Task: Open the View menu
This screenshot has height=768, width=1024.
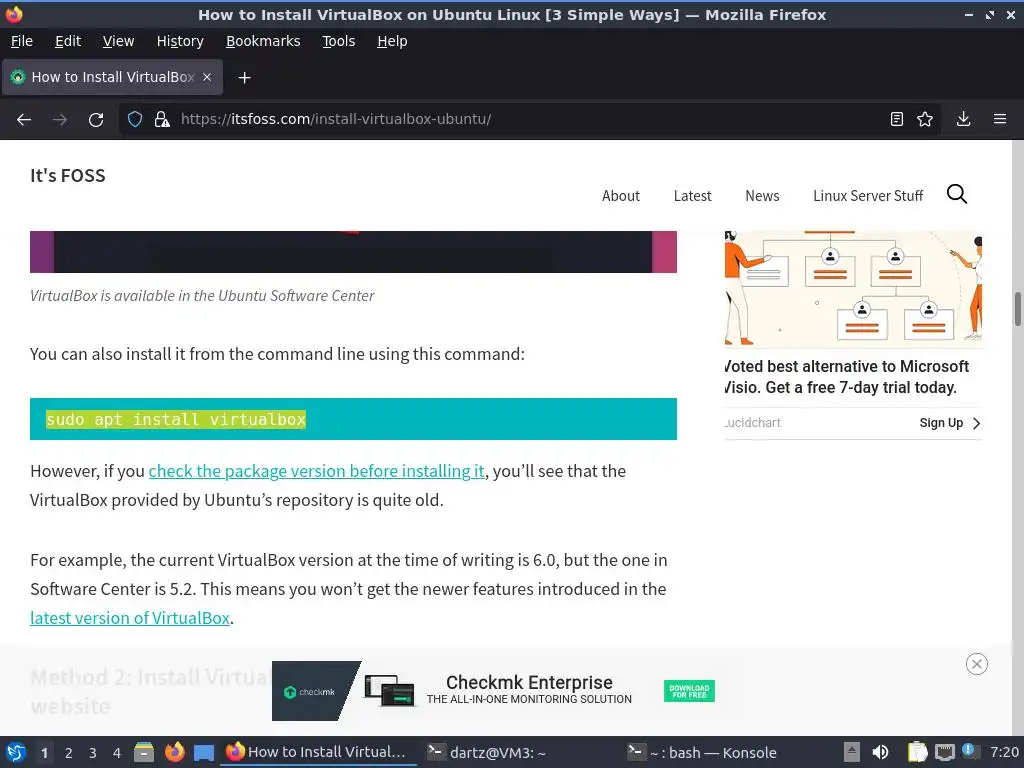Action: [118, 41]
